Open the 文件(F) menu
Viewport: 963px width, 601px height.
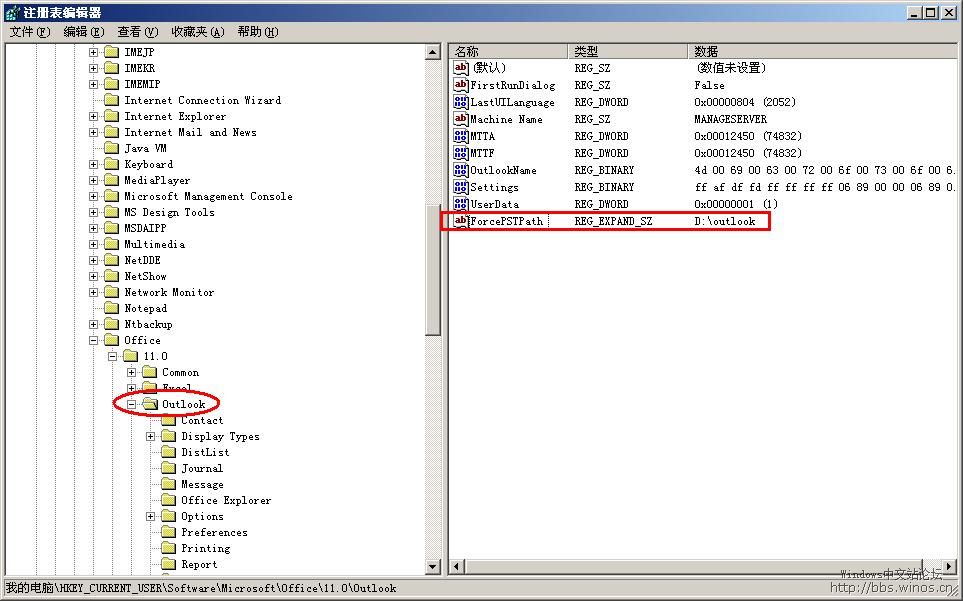tap(30, 32)
